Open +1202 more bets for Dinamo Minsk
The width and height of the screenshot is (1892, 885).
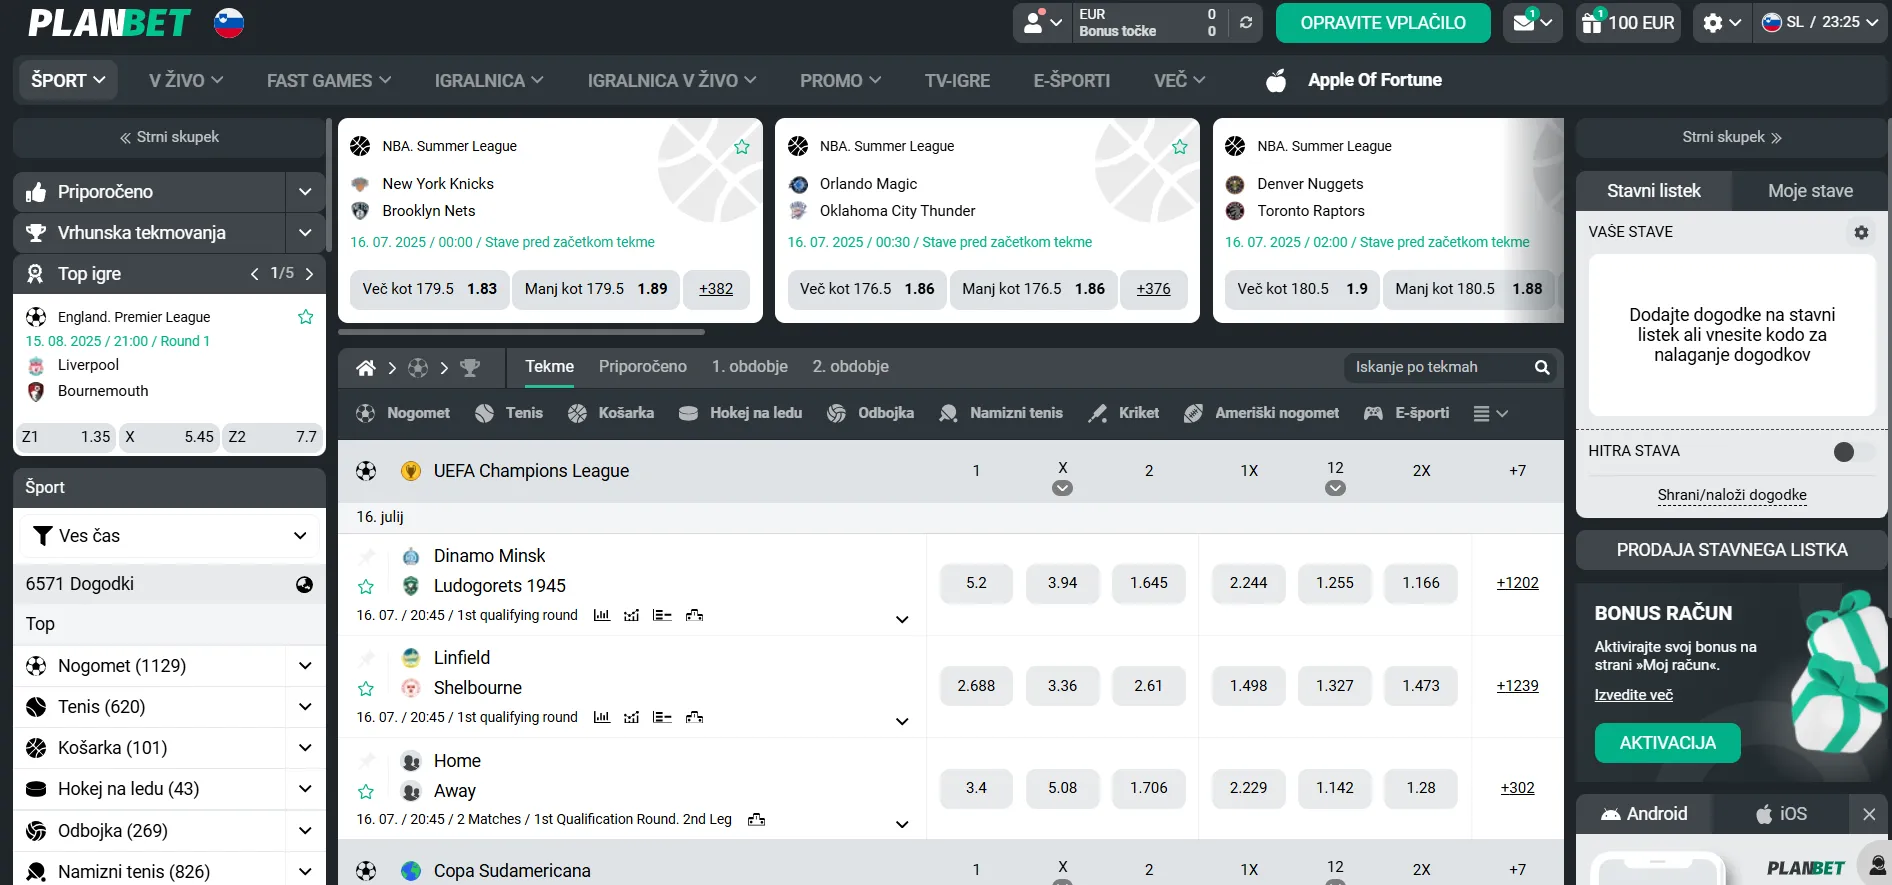point(1517,583)
